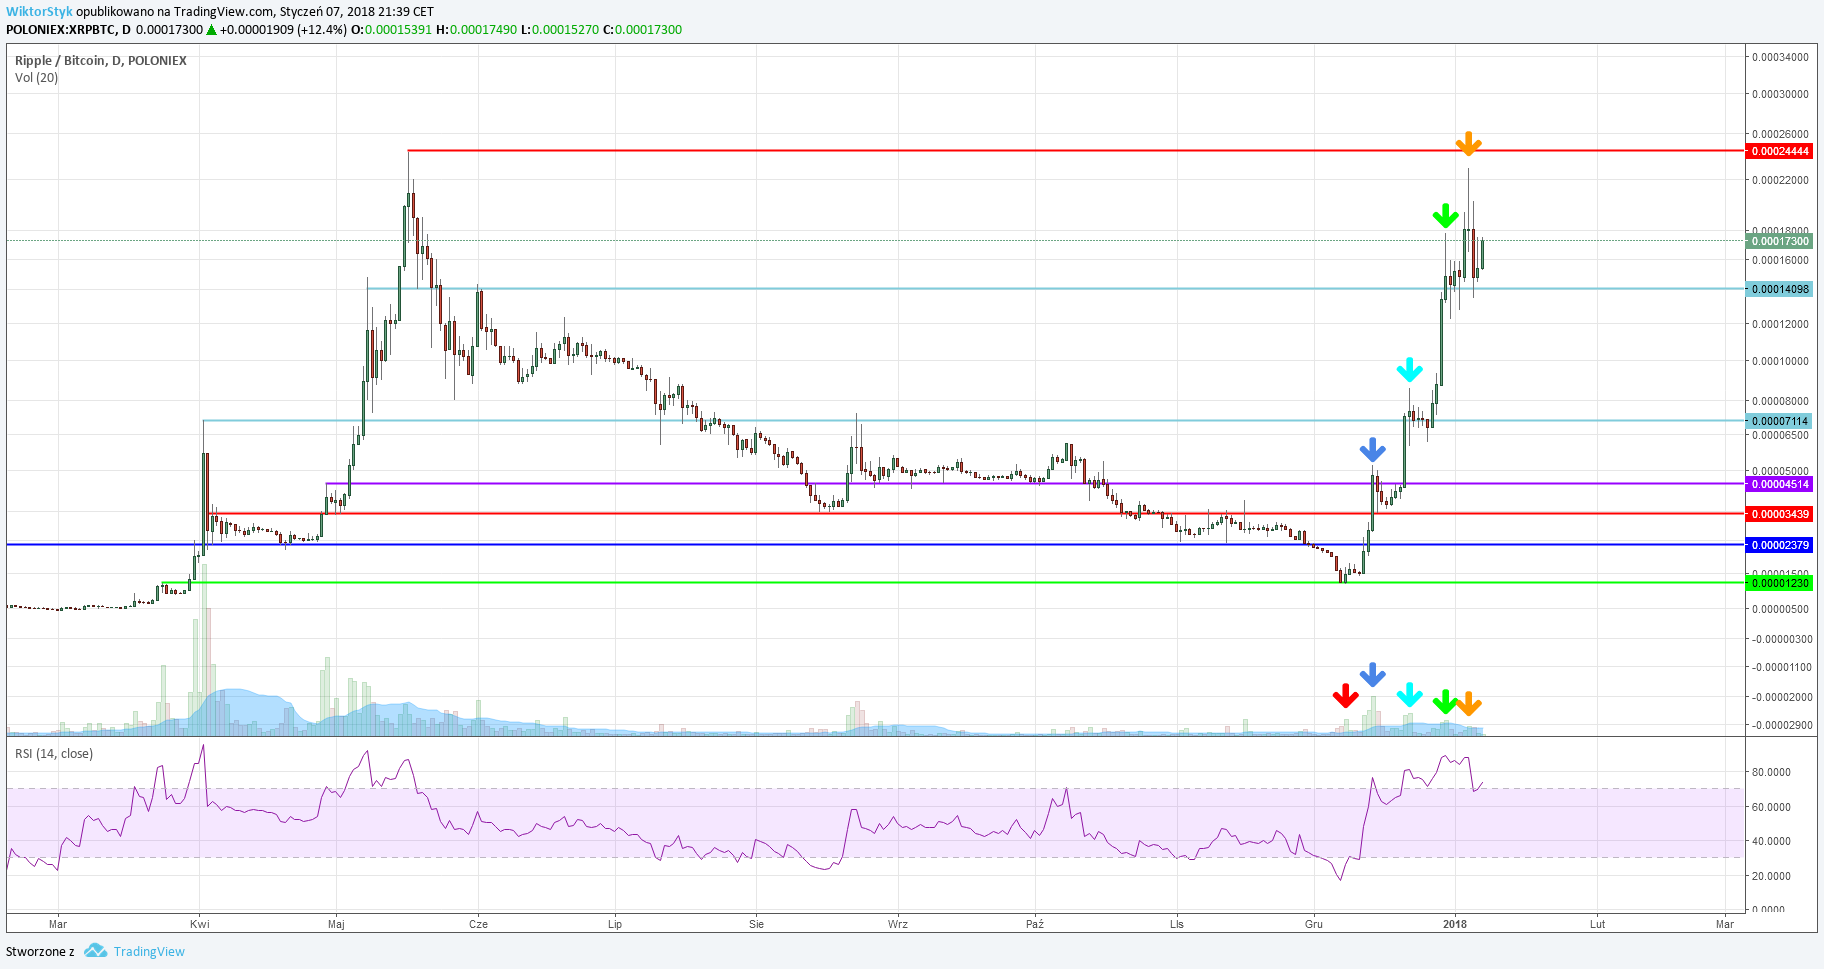Click the Cze month label on time axis
The width and height of the screenshot is (1824, 969).
(x=478, y=924)
